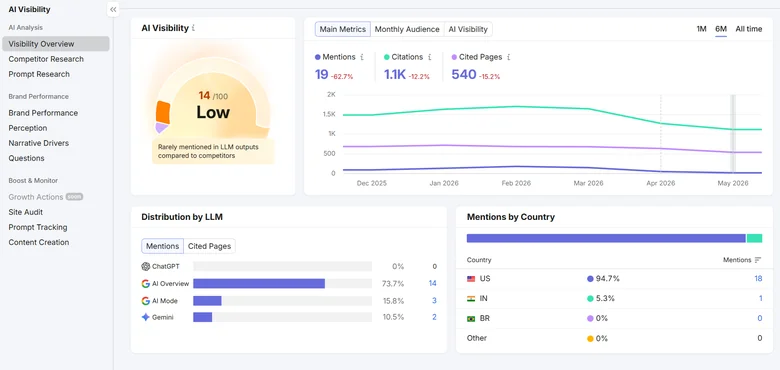Click the Google icon next to AI Mode
Viewport: 780px width, 370px height.
pos(145,301)
